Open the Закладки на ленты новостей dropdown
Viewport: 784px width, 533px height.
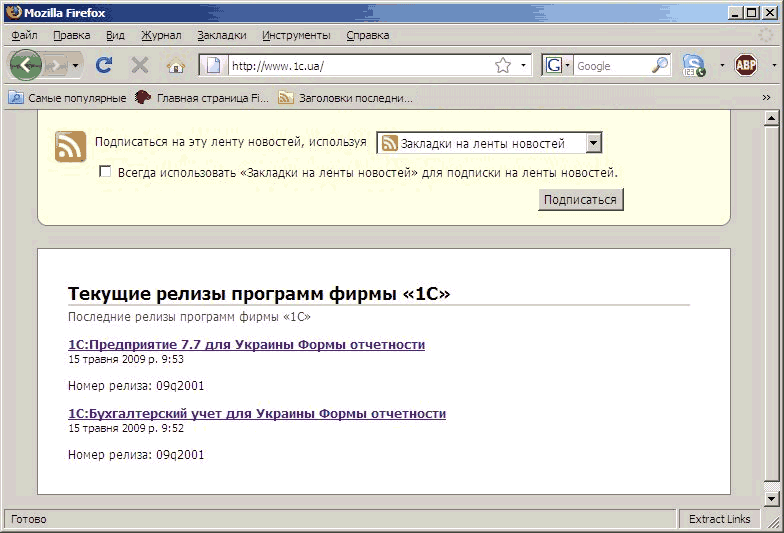click(489, 143)
